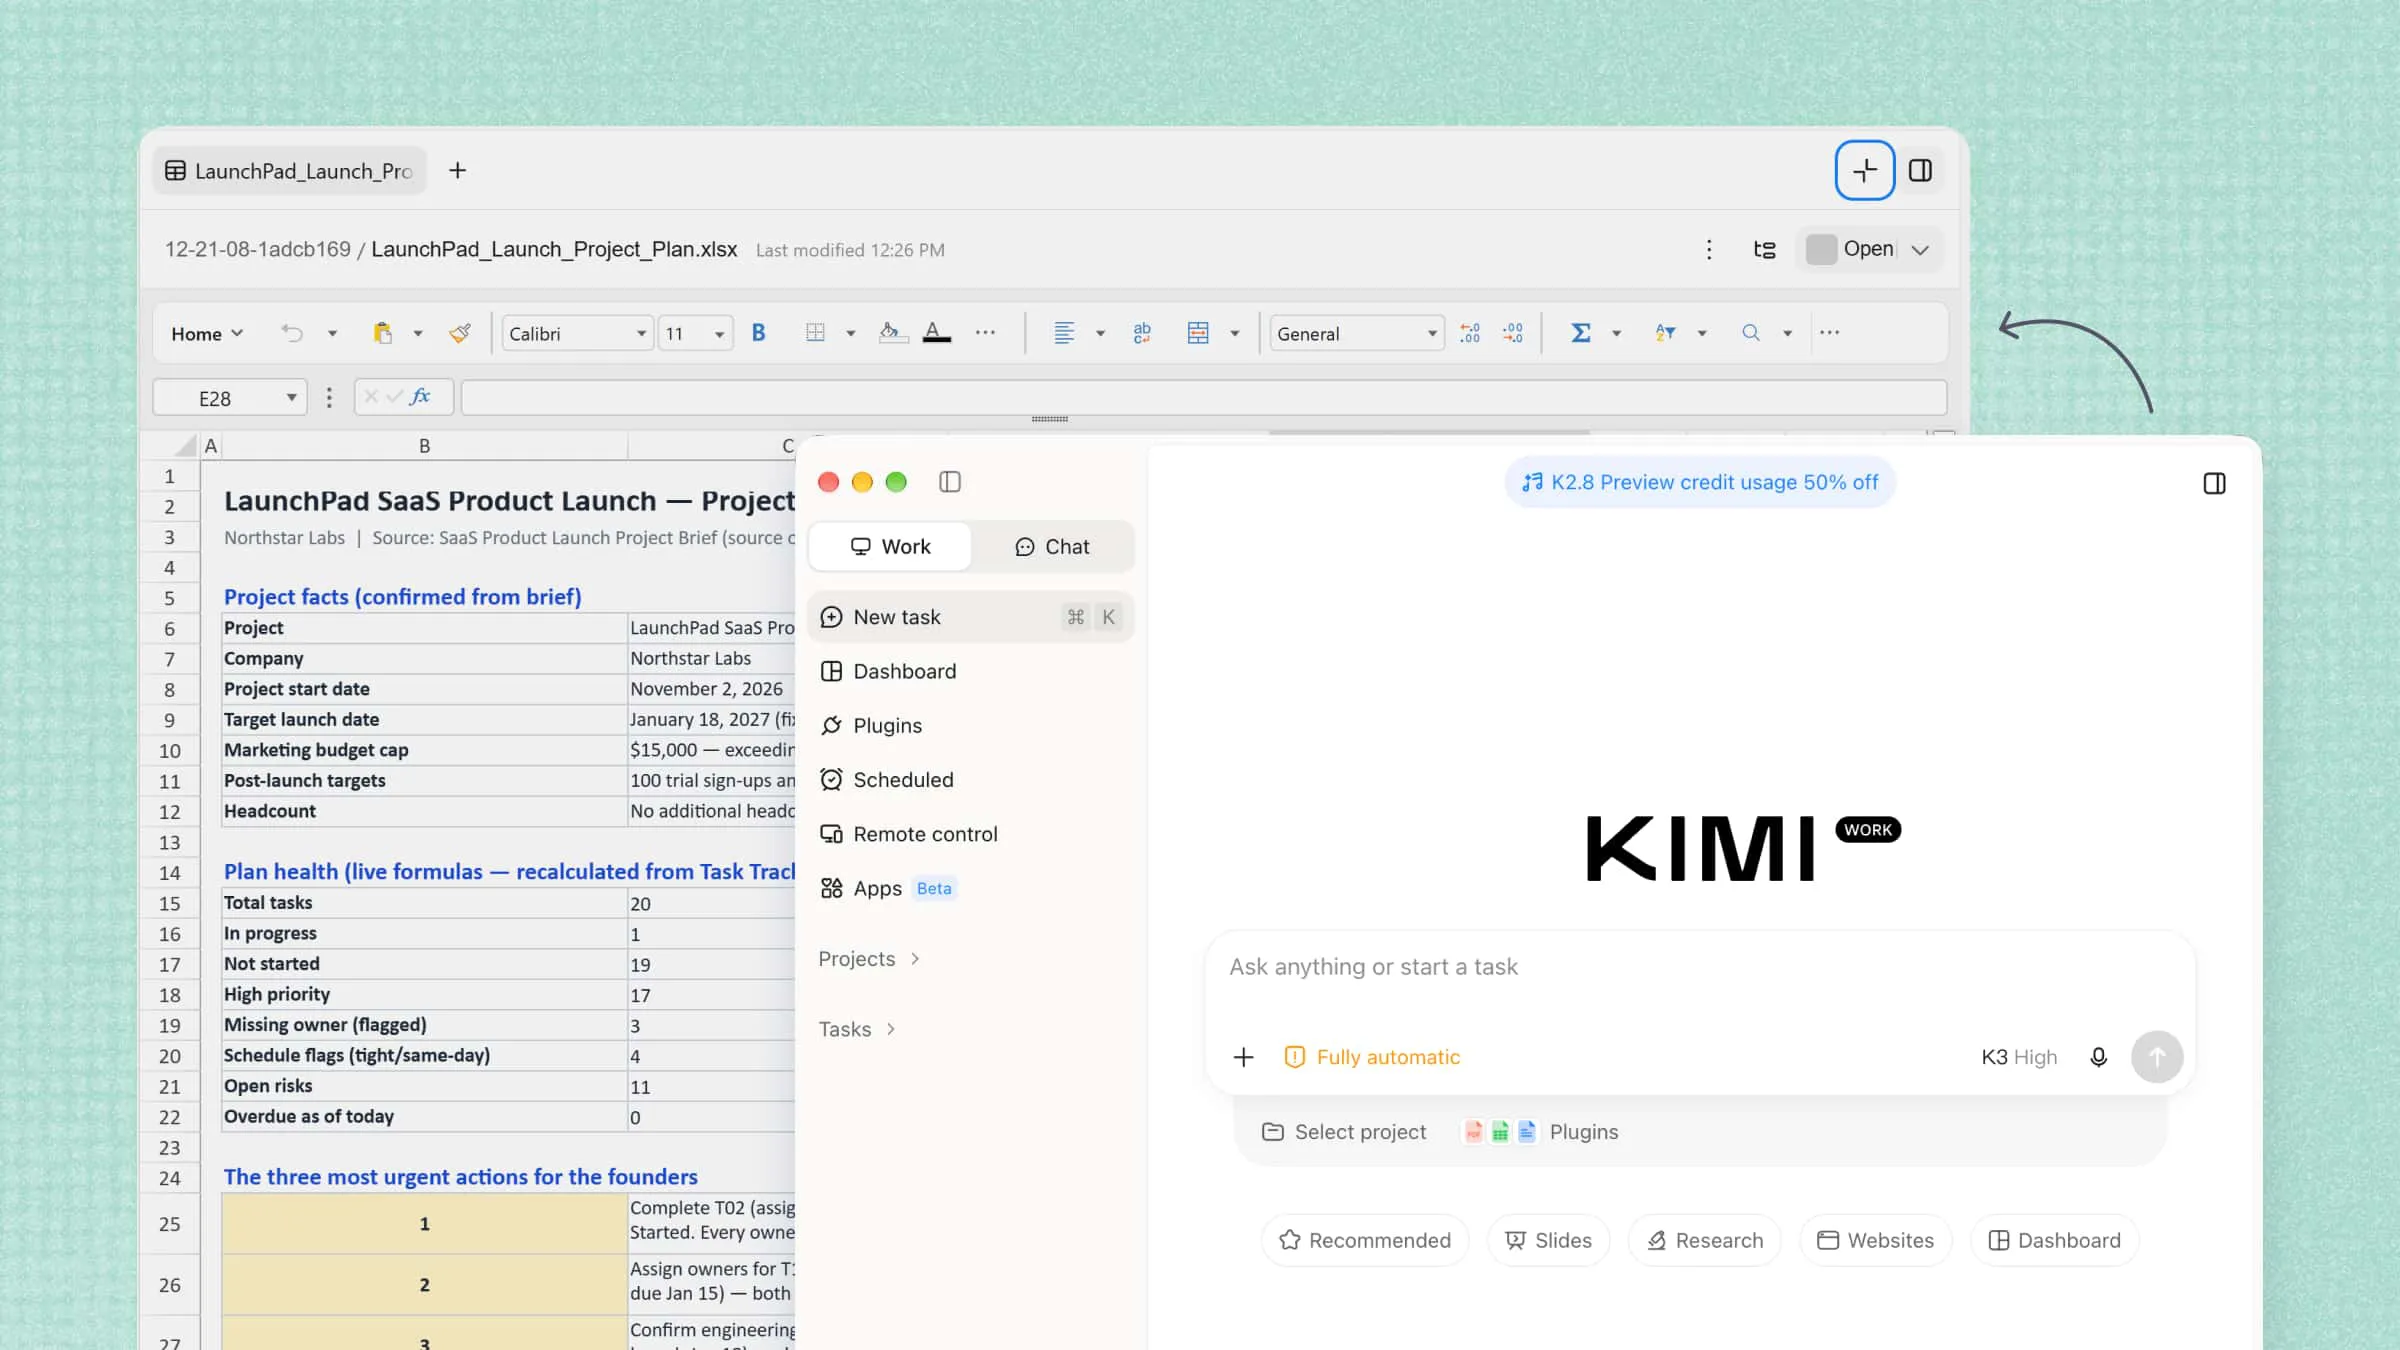Viewport: 2400px width, 1350px height.
Task: Click the insert function fx icon
Action: coord(421,397)
